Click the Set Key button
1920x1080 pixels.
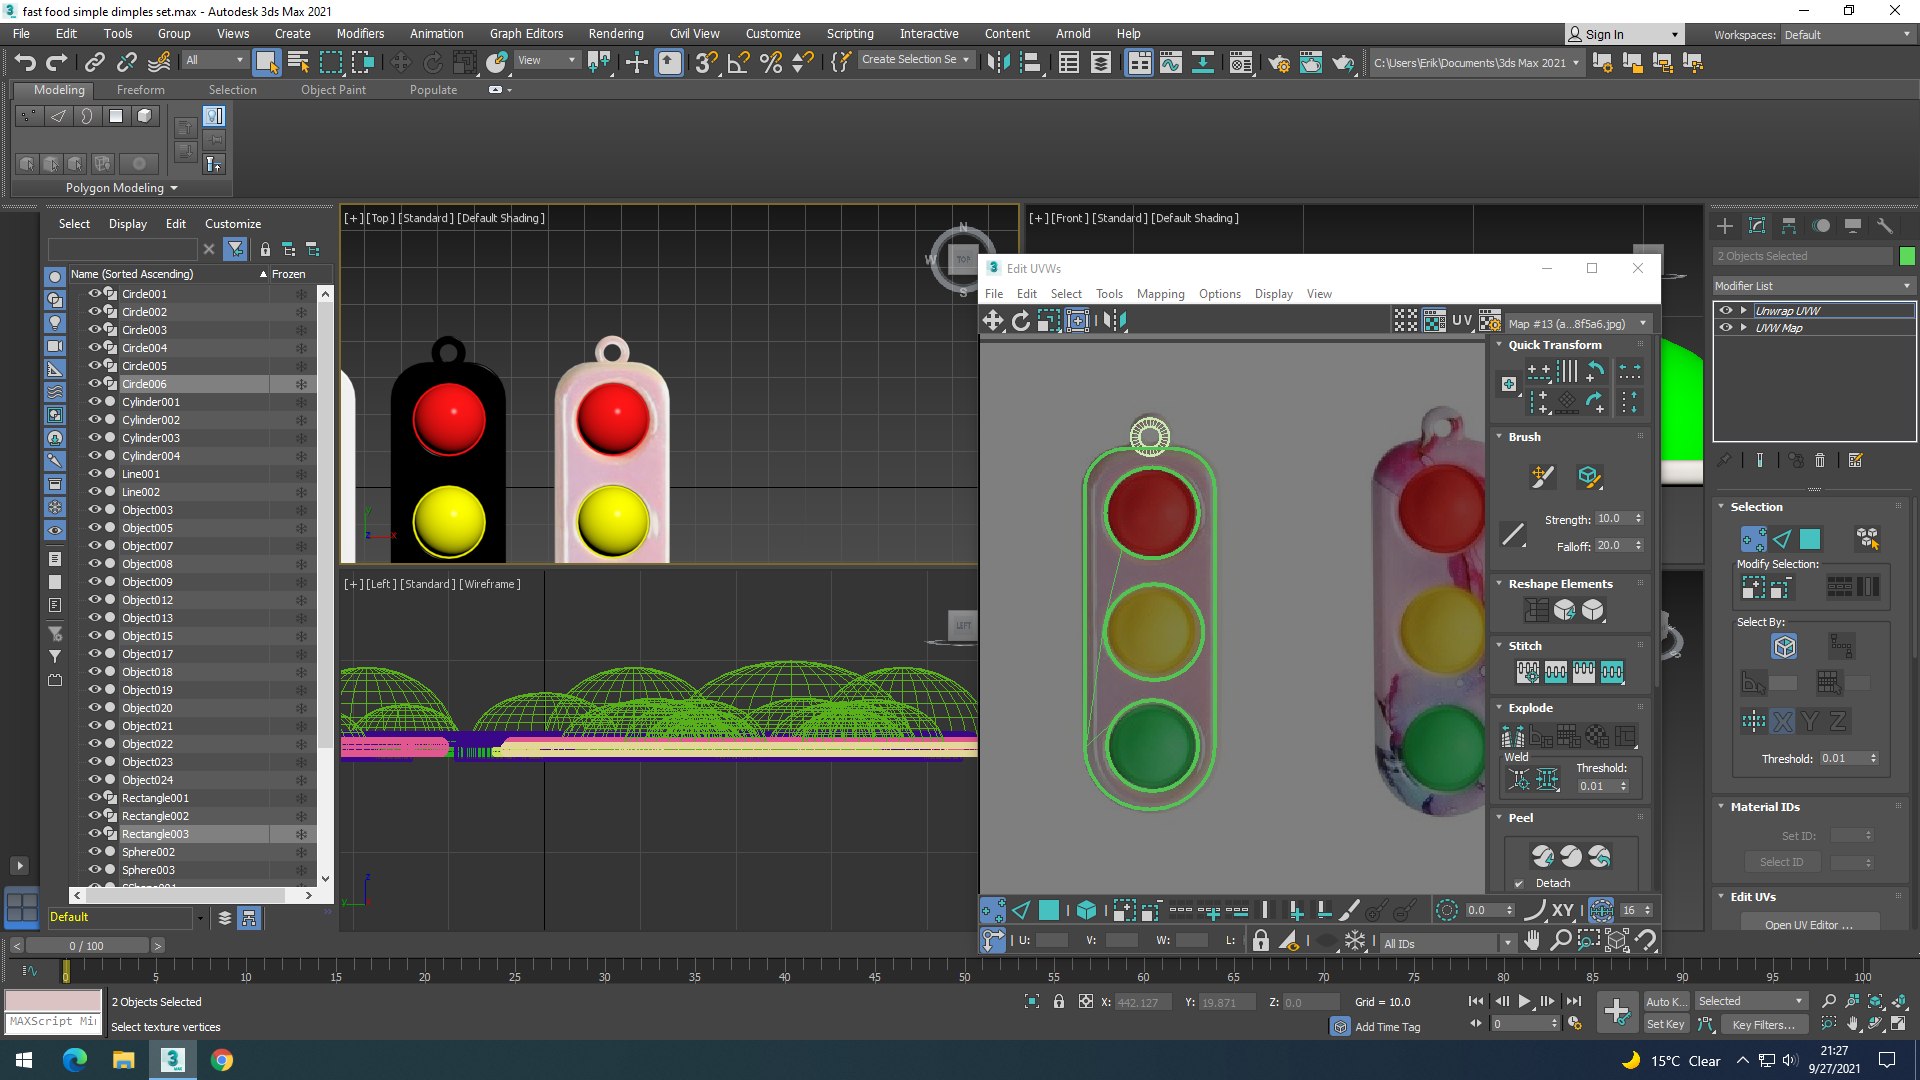pos(1666,1024)
